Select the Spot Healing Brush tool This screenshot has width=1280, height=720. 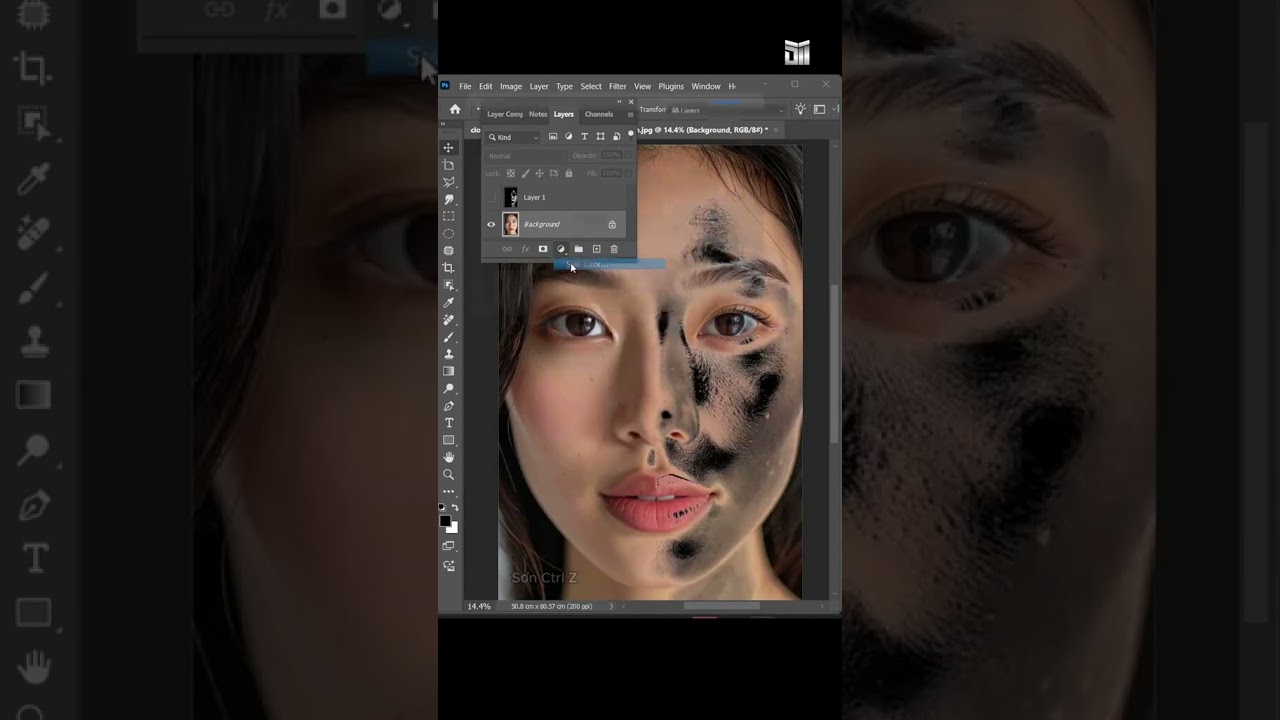[449, 320]
